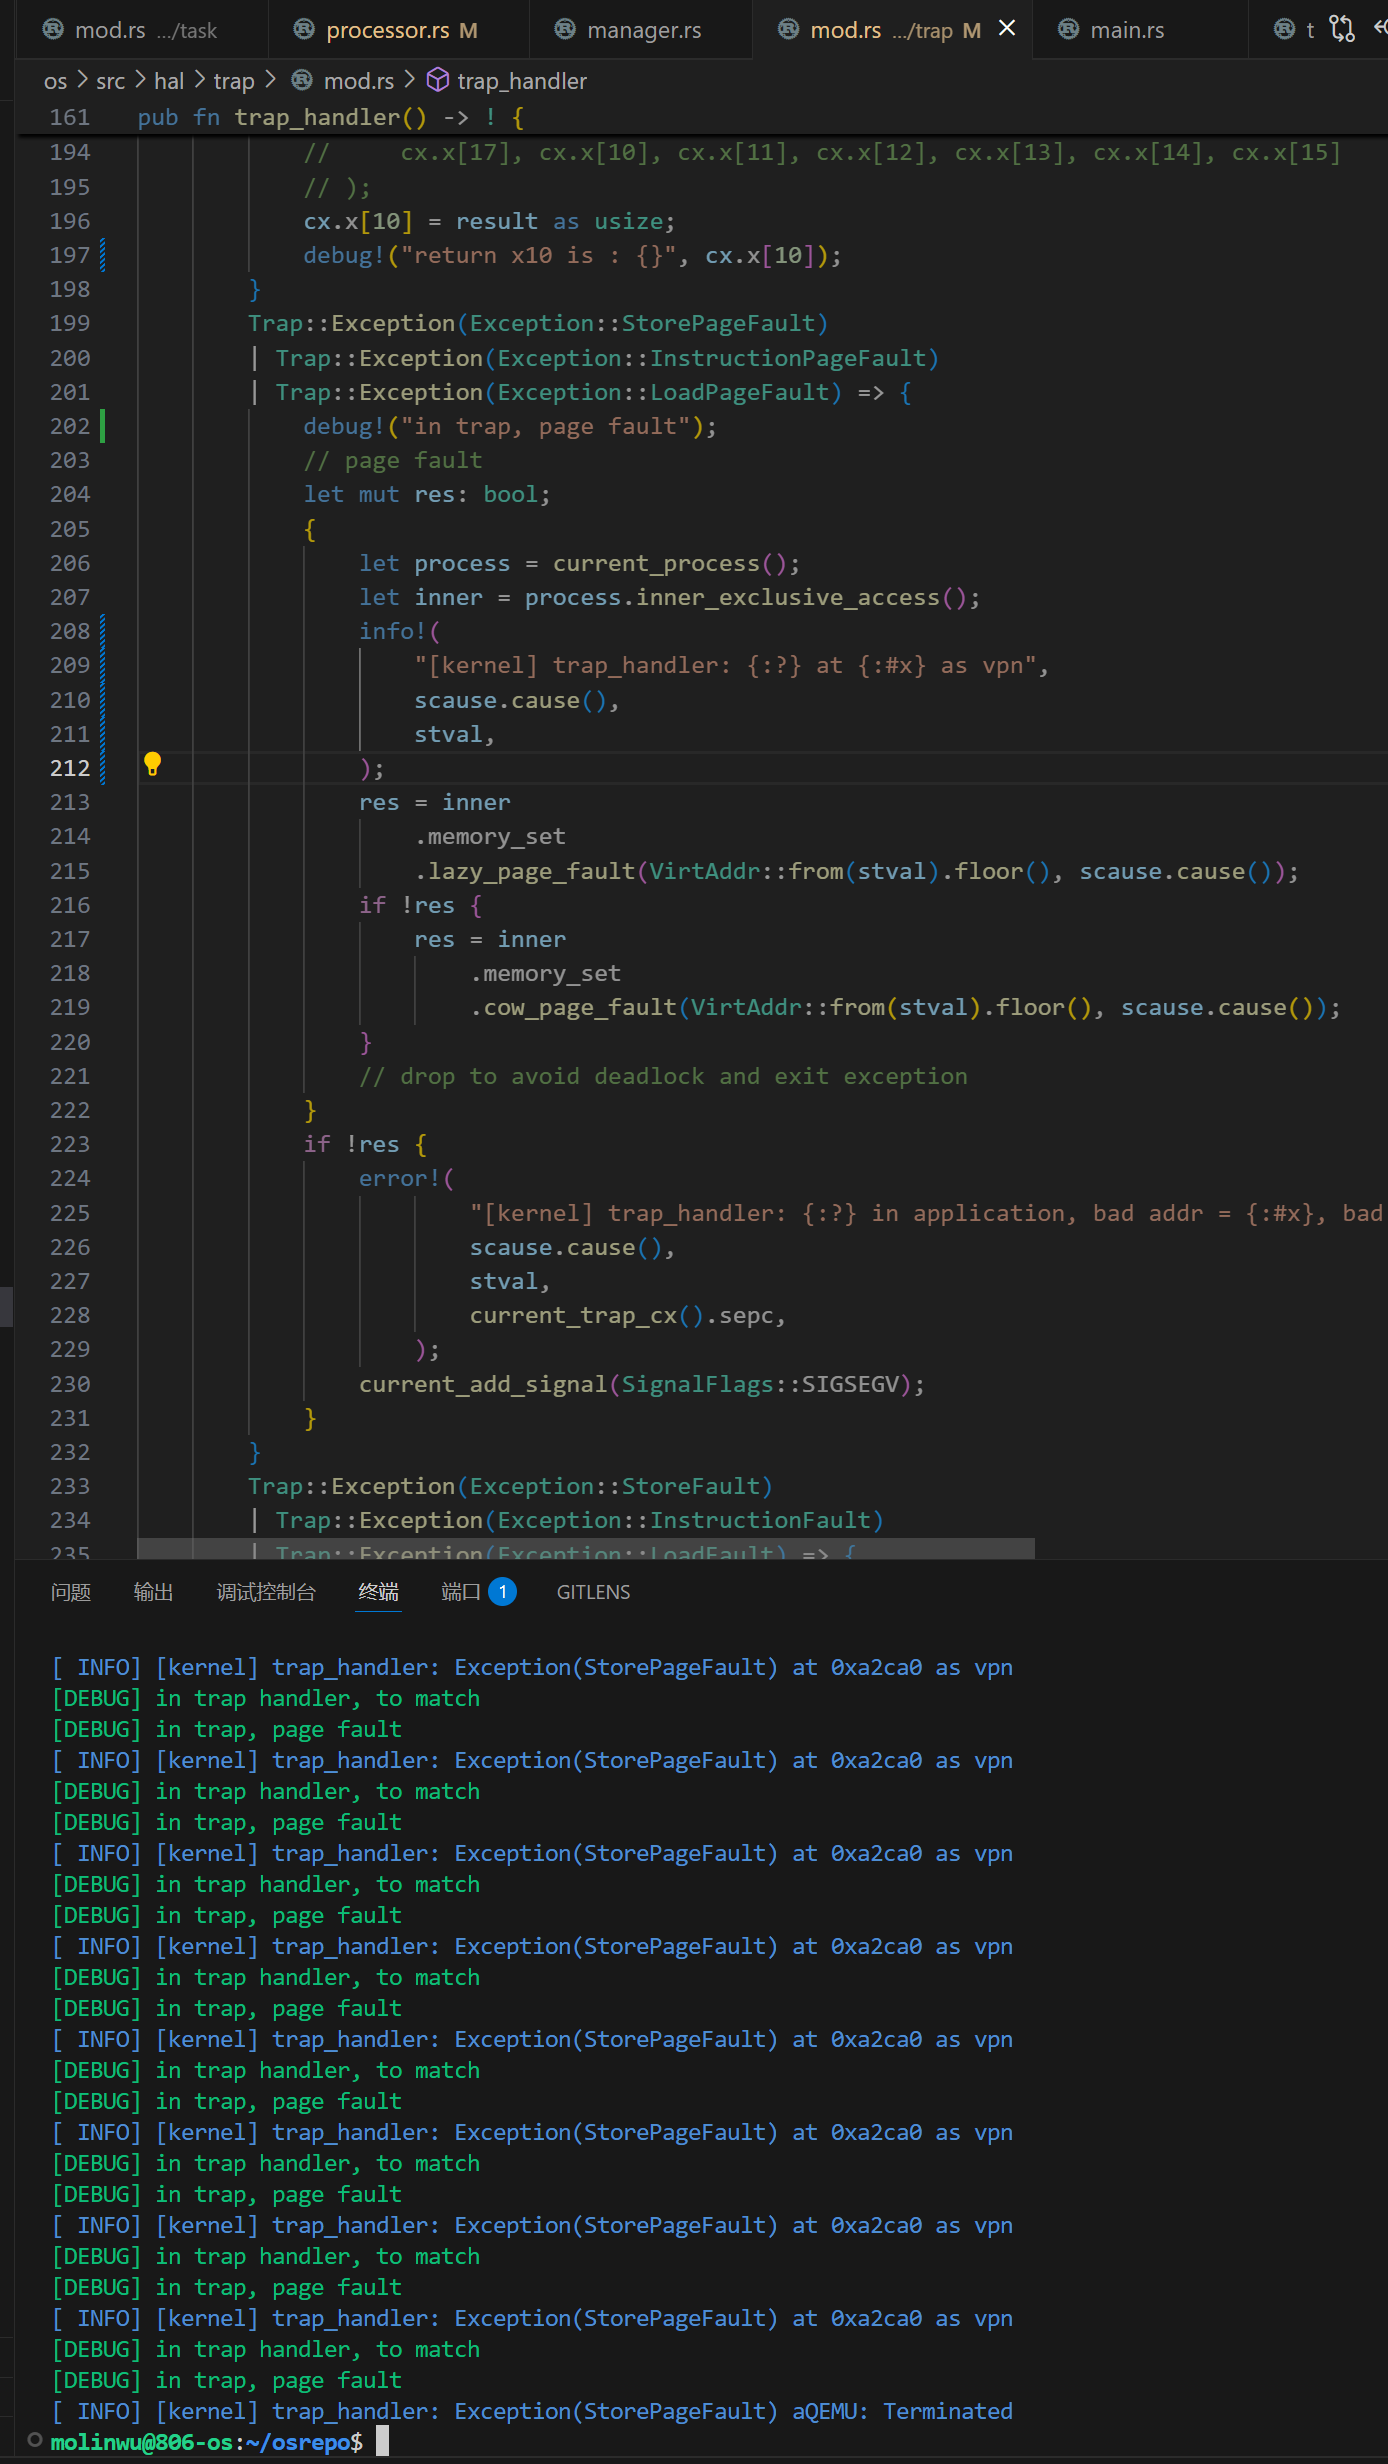Viewport: 1388px width, 2464px height.
Task: Click the lightbulb code action icon
Action: coord(152,764)
